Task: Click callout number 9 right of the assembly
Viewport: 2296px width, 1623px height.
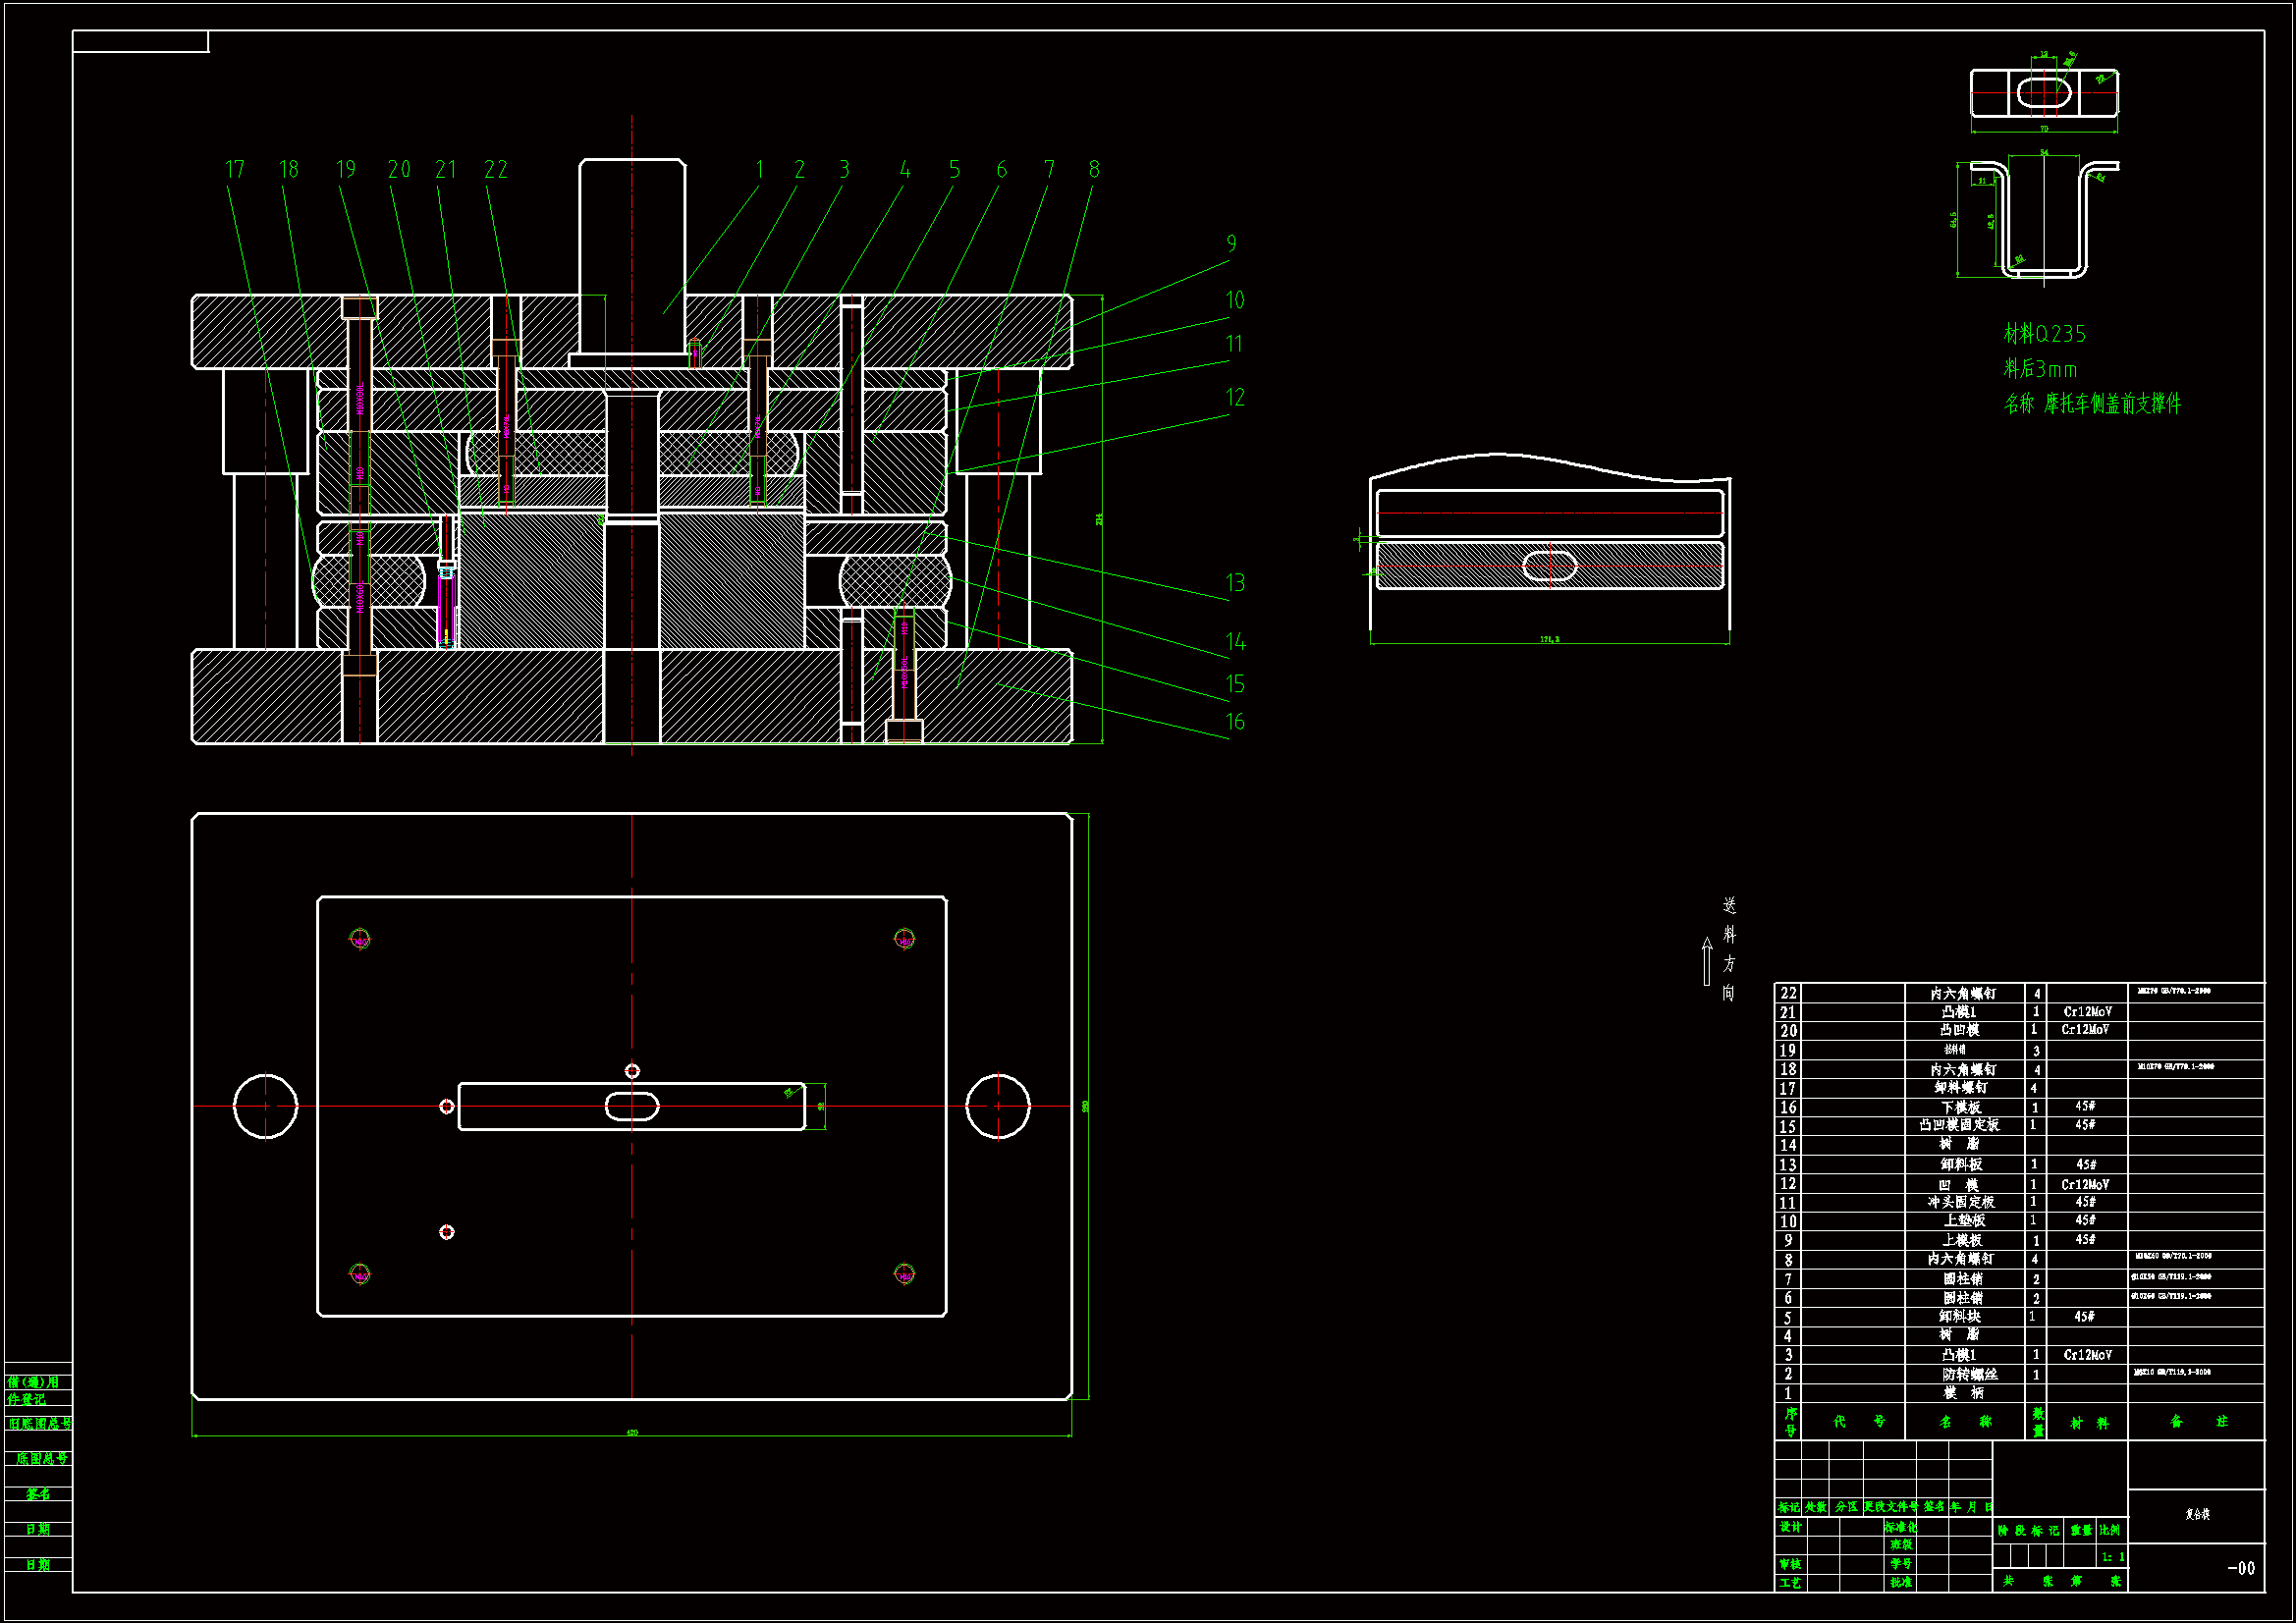Action: point(1231,244)
